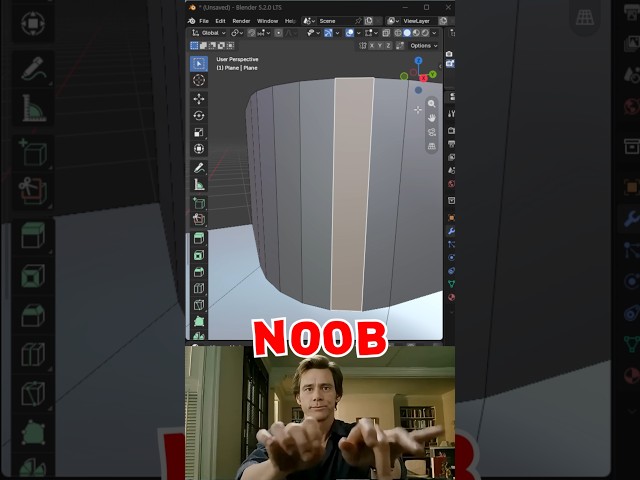Select the Select Box tool

pos(199,64)
